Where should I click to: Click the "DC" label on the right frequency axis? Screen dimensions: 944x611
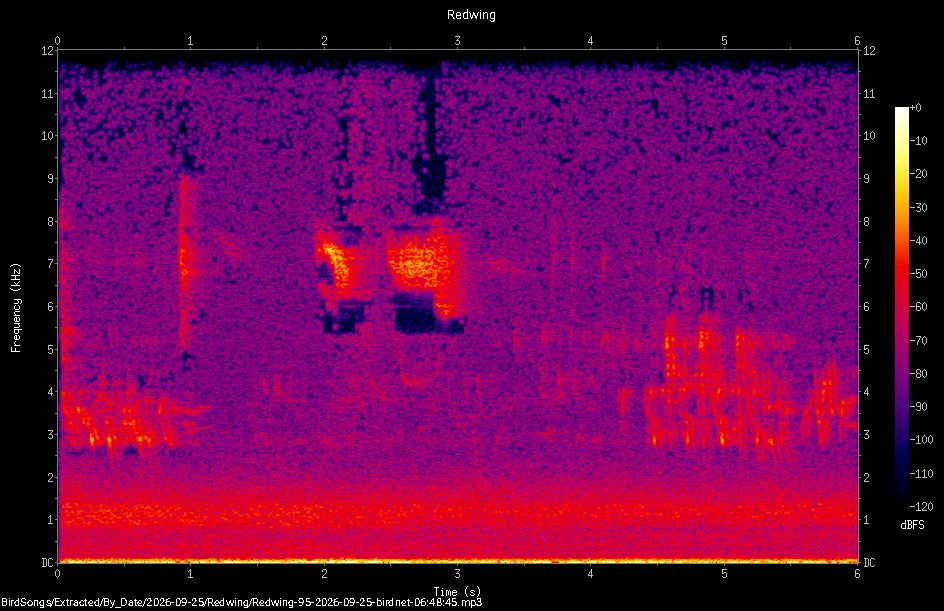[x=869, y=563]
